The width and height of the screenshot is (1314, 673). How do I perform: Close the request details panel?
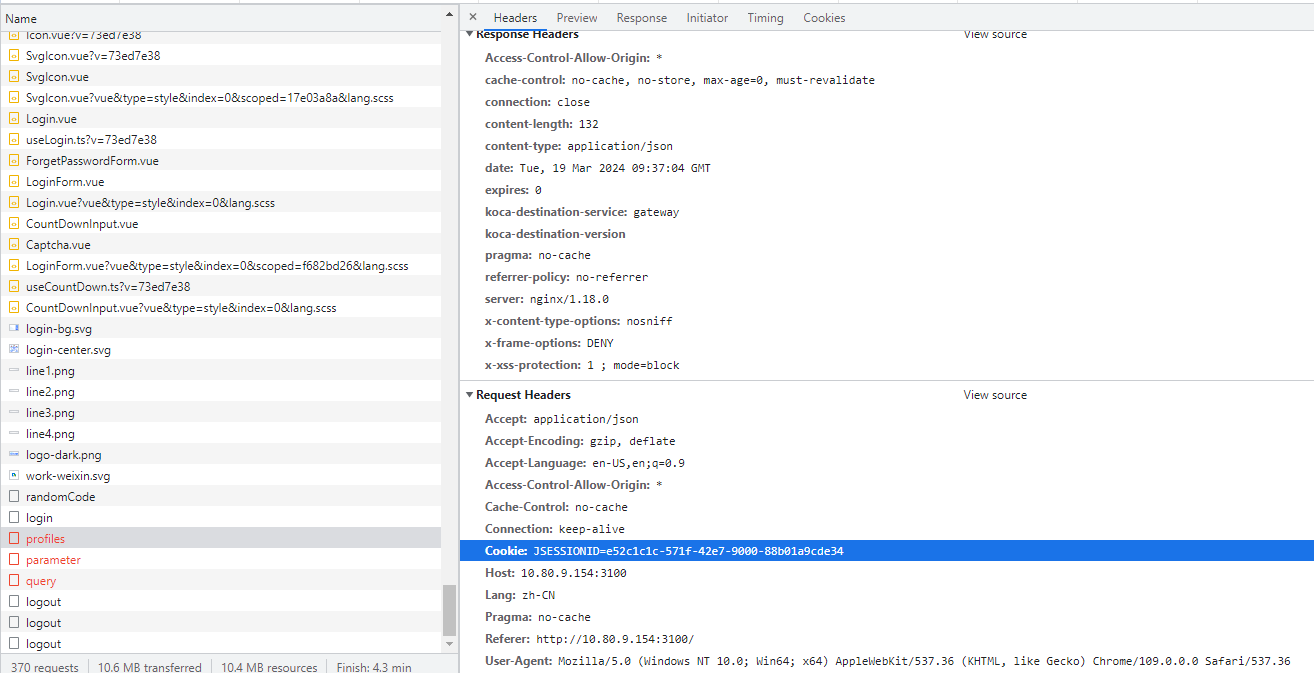pyautogui.click(x=473, y=18)
